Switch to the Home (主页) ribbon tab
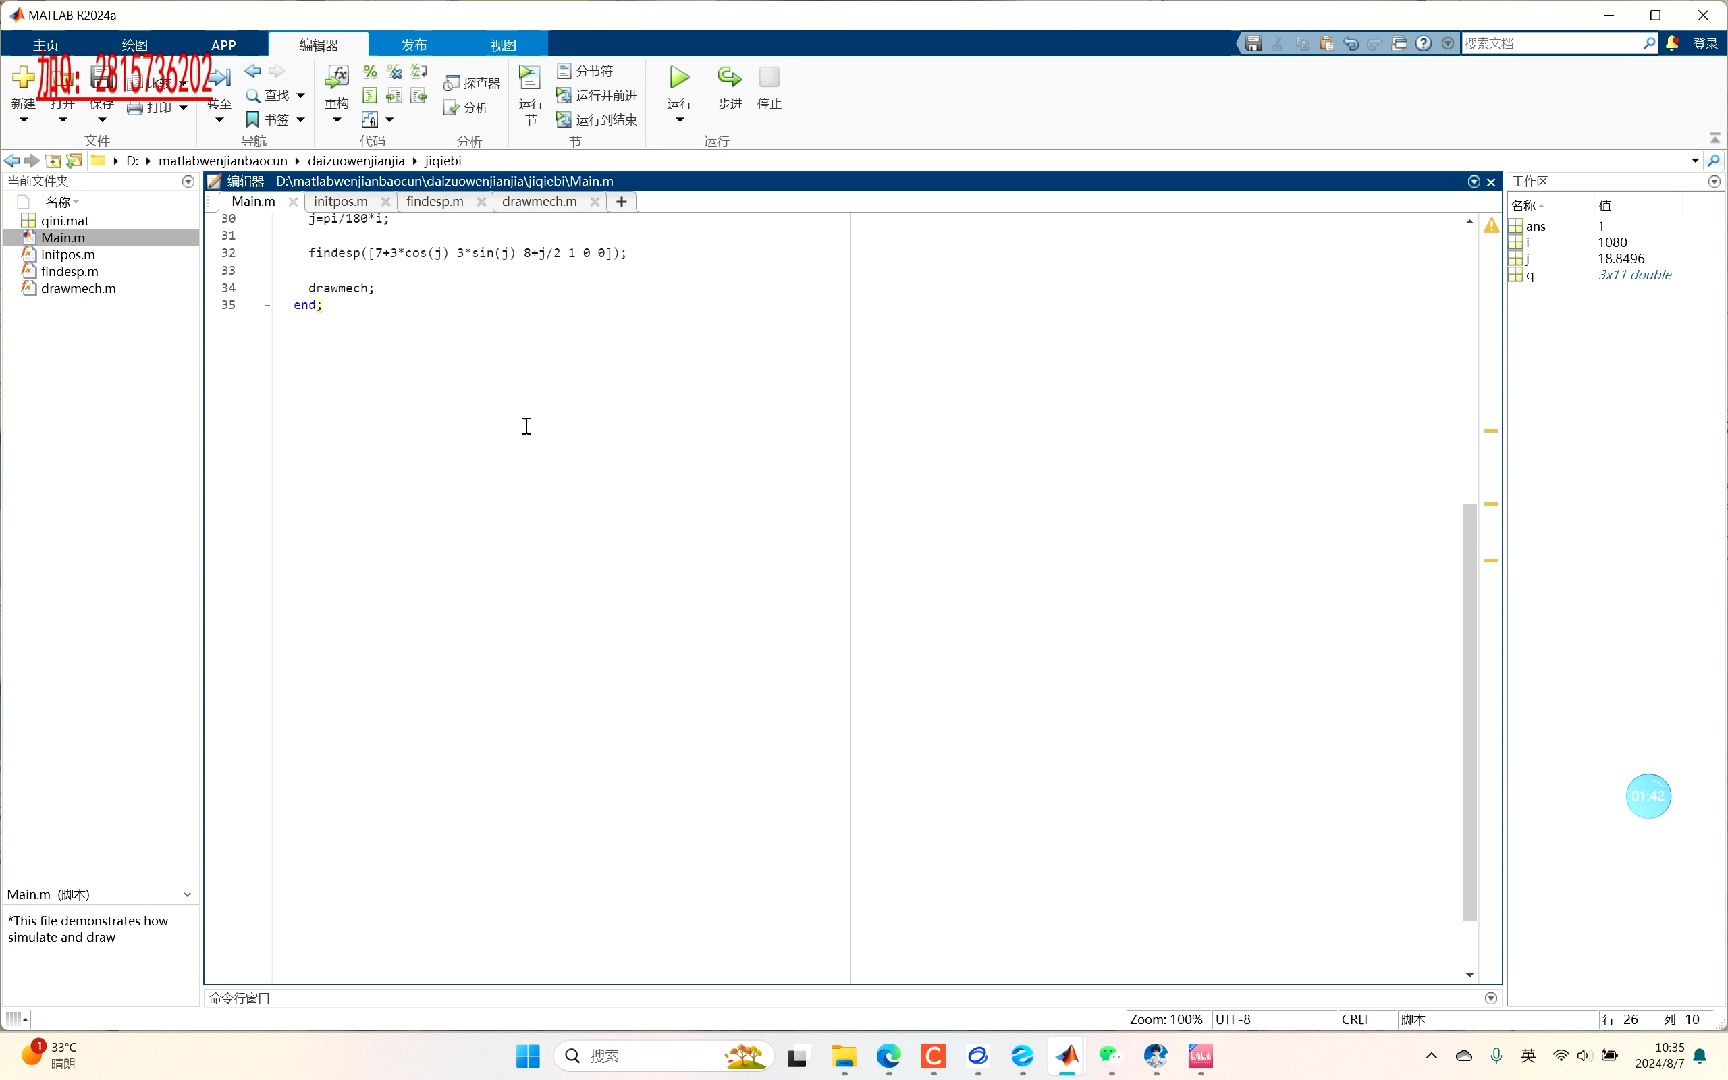 pos(46,45)
